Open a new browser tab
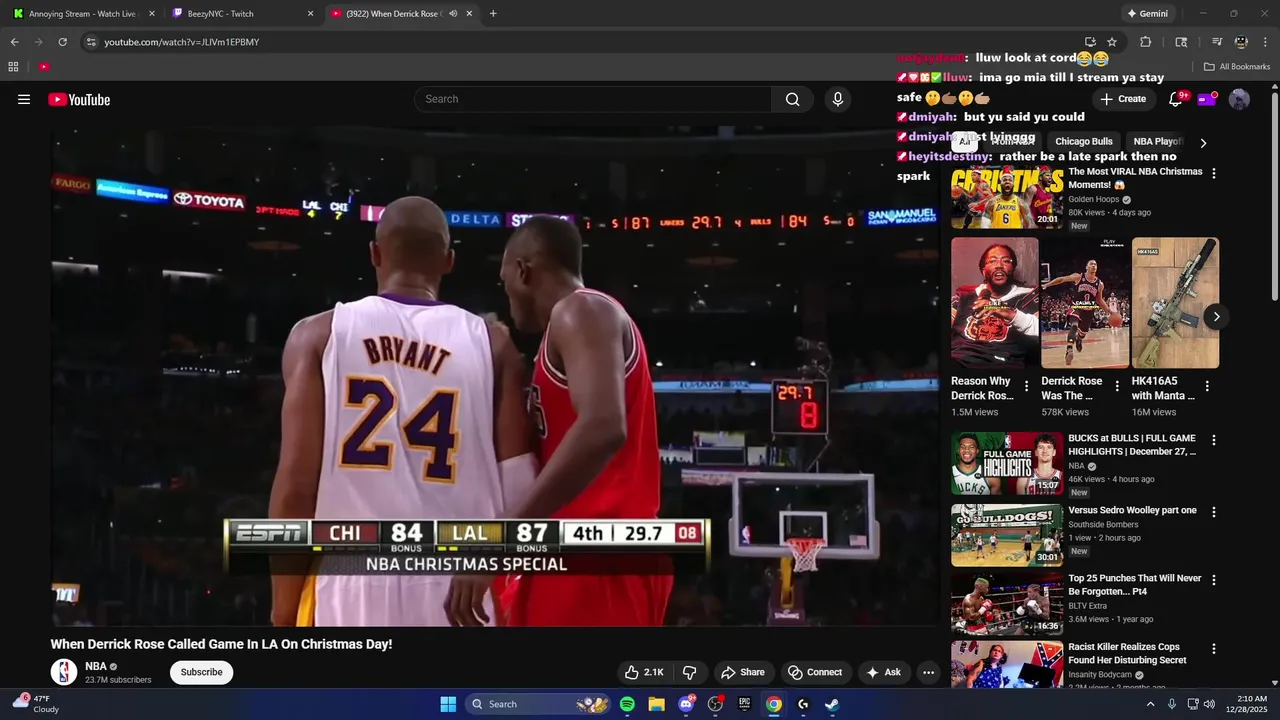 [x=493, y=14]
